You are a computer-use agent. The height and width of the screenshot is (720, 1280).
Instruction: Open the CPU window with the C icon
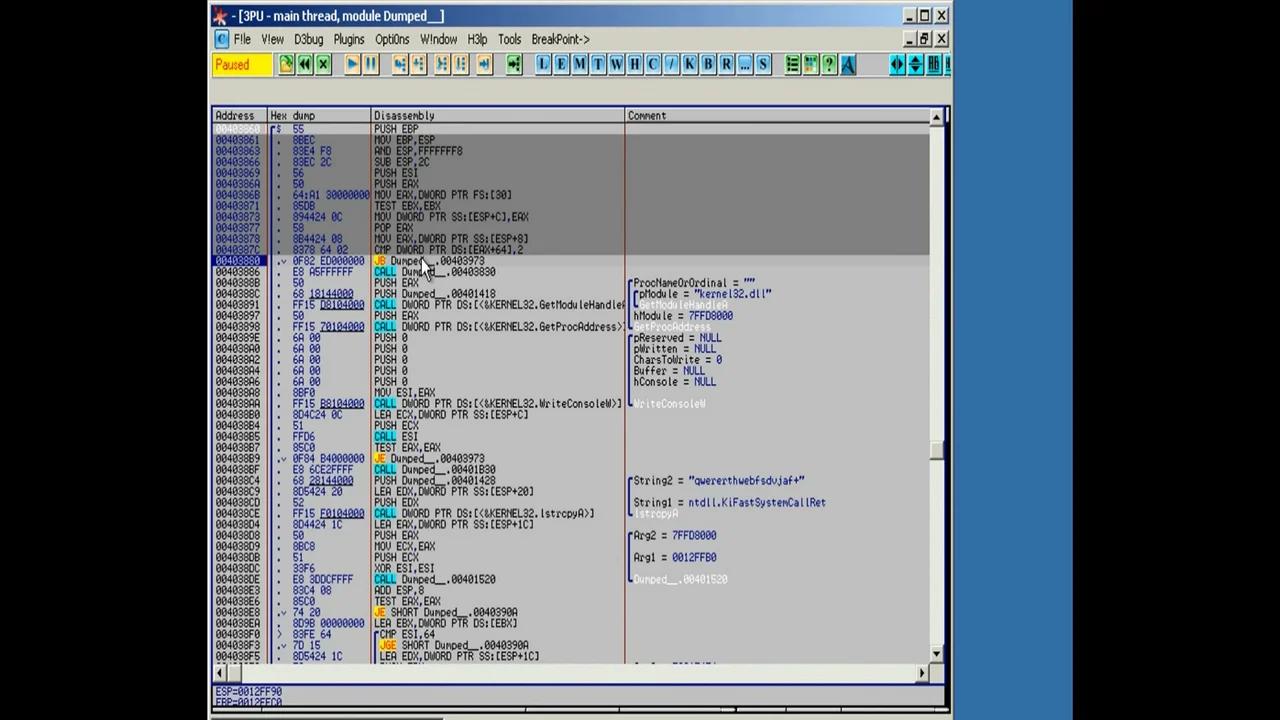point(652,64)
